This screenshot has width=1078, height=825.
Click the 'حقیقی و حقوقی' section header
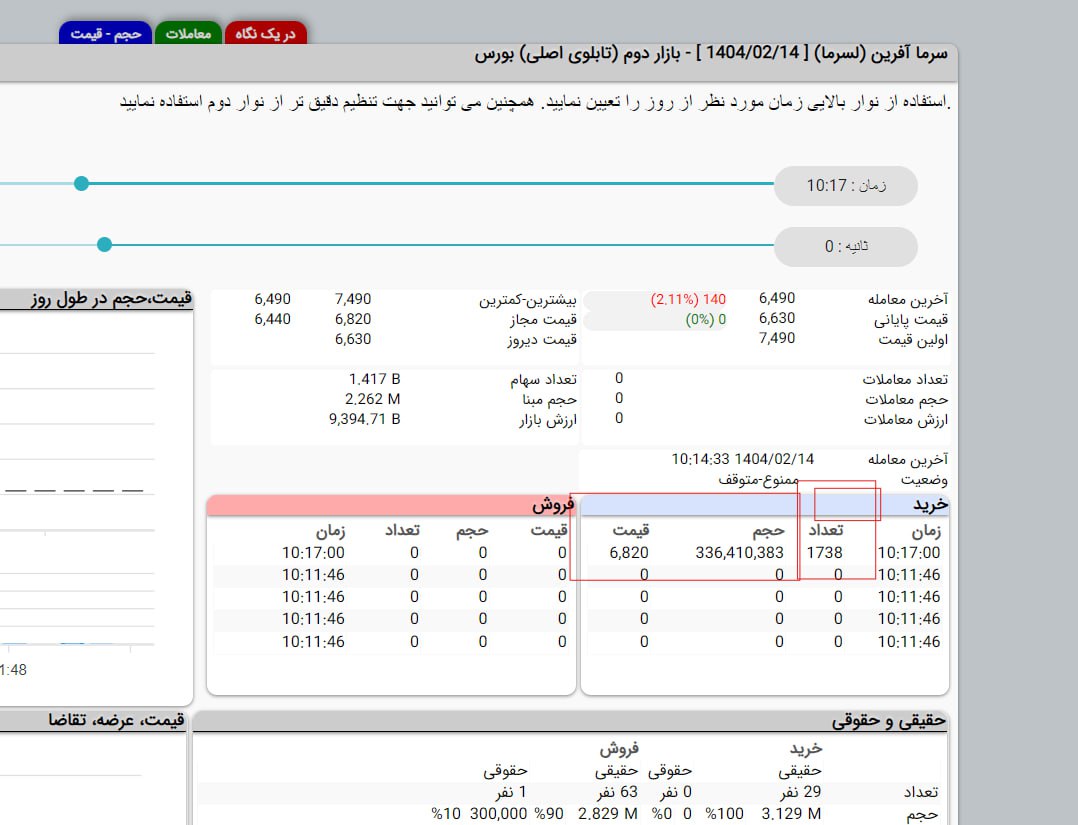coord(888,720)
